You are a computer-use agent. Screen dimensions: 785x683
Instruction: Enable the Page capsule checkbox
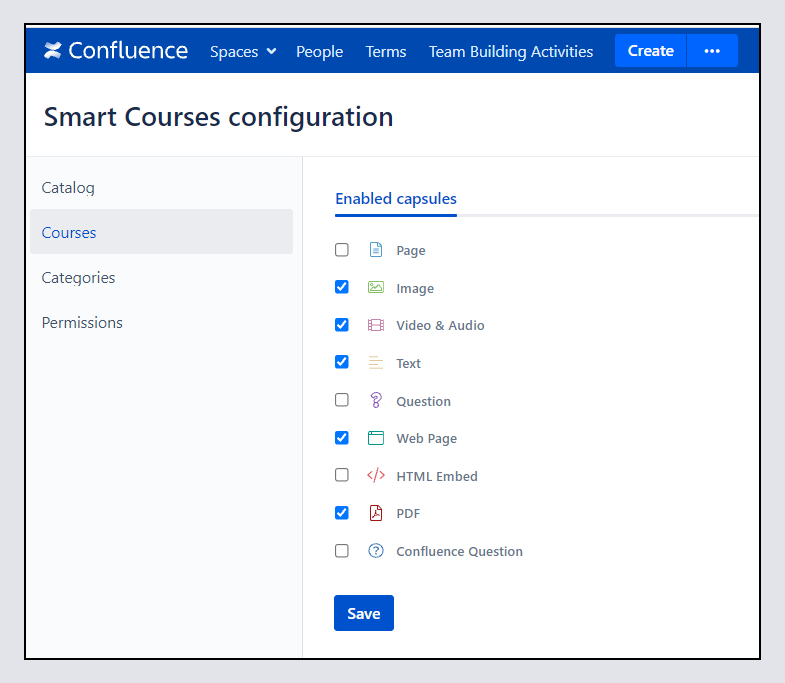(x=342, y=250)
